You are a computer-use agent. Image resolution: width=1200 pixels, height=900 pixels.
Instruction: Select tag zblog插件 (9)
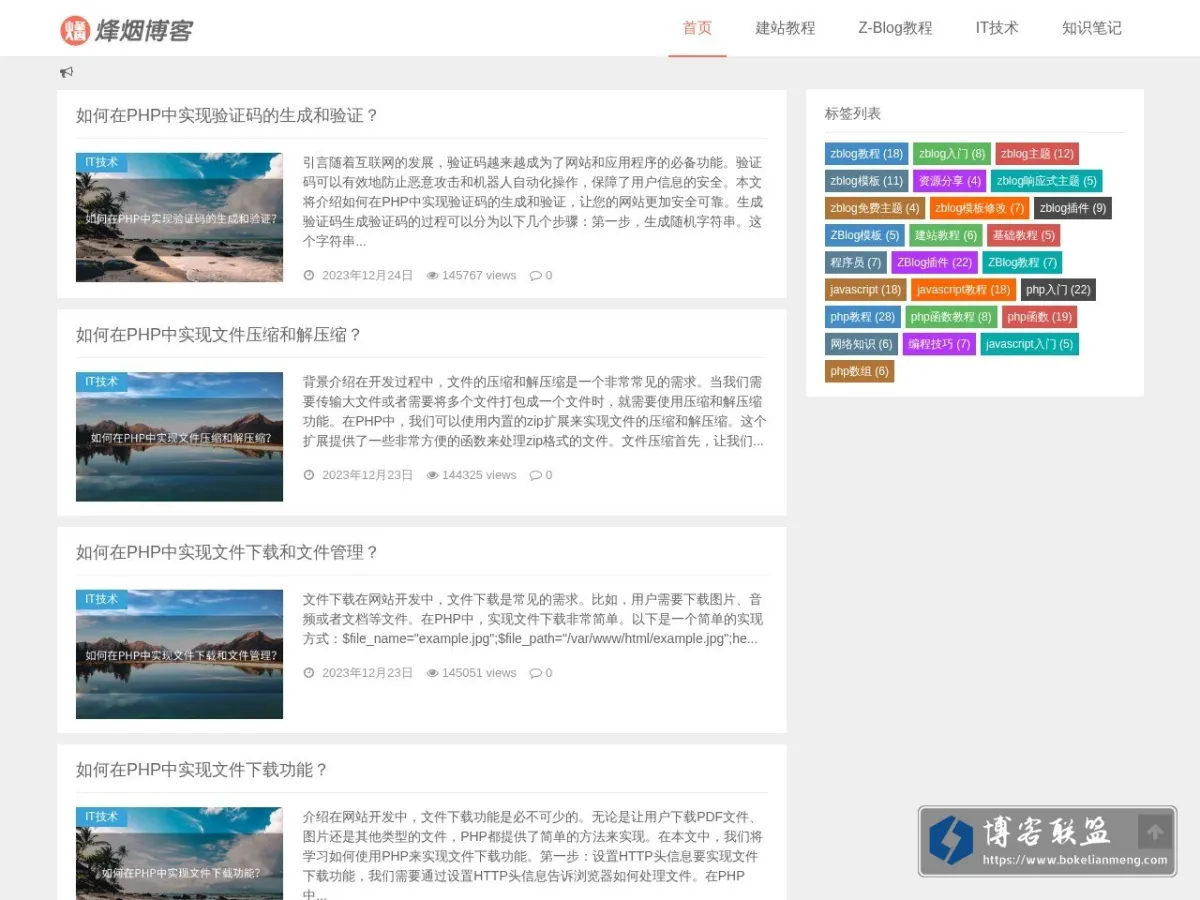pos(1073,208)
